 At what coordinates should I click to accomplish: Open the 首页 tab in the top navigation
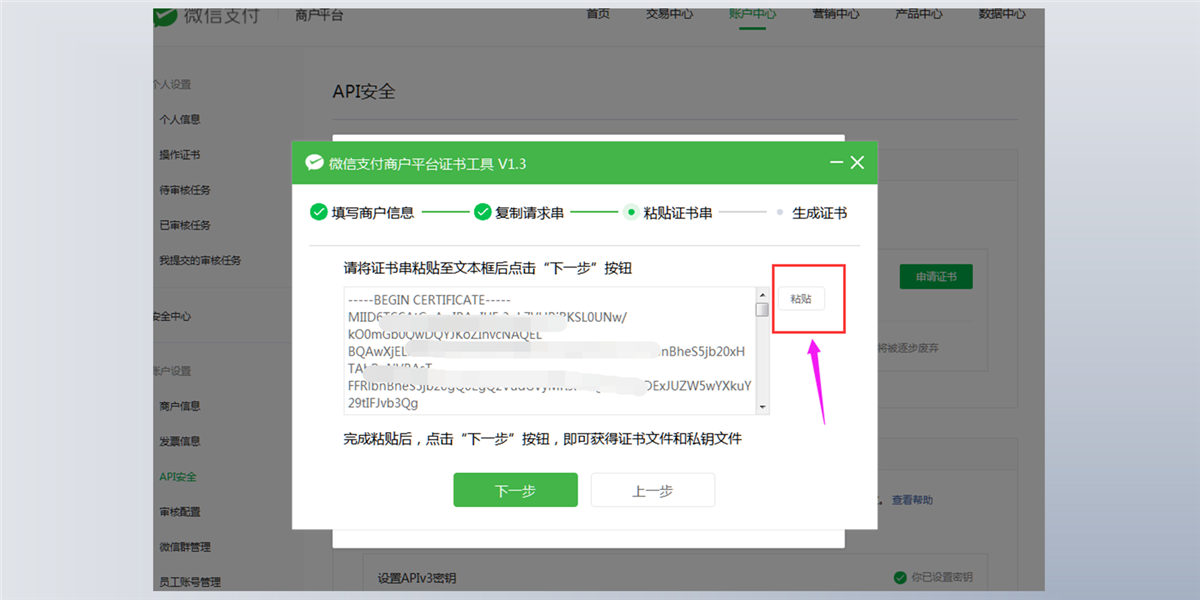(x=598, y=14)
